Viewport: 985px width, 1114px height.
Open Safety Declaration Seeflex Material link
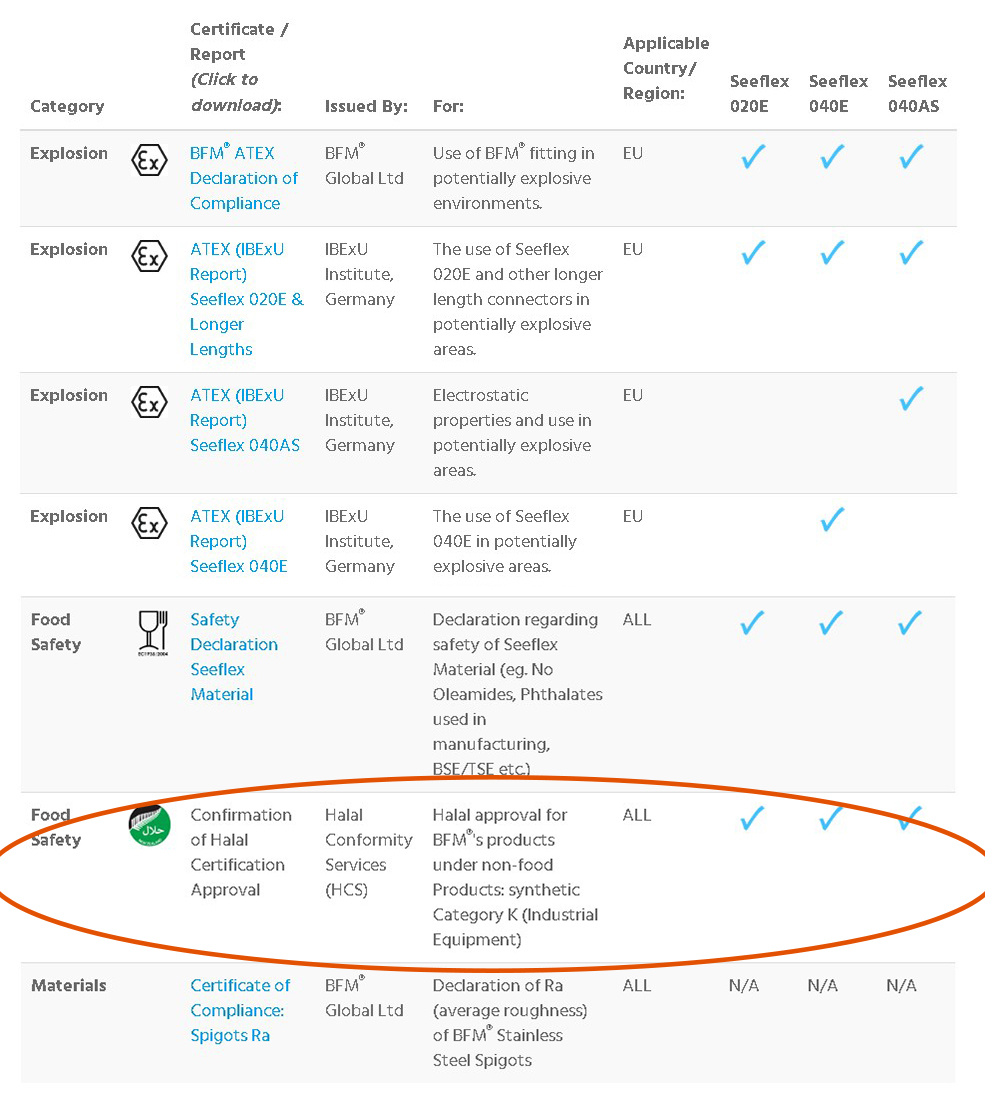tap(233, 657)
